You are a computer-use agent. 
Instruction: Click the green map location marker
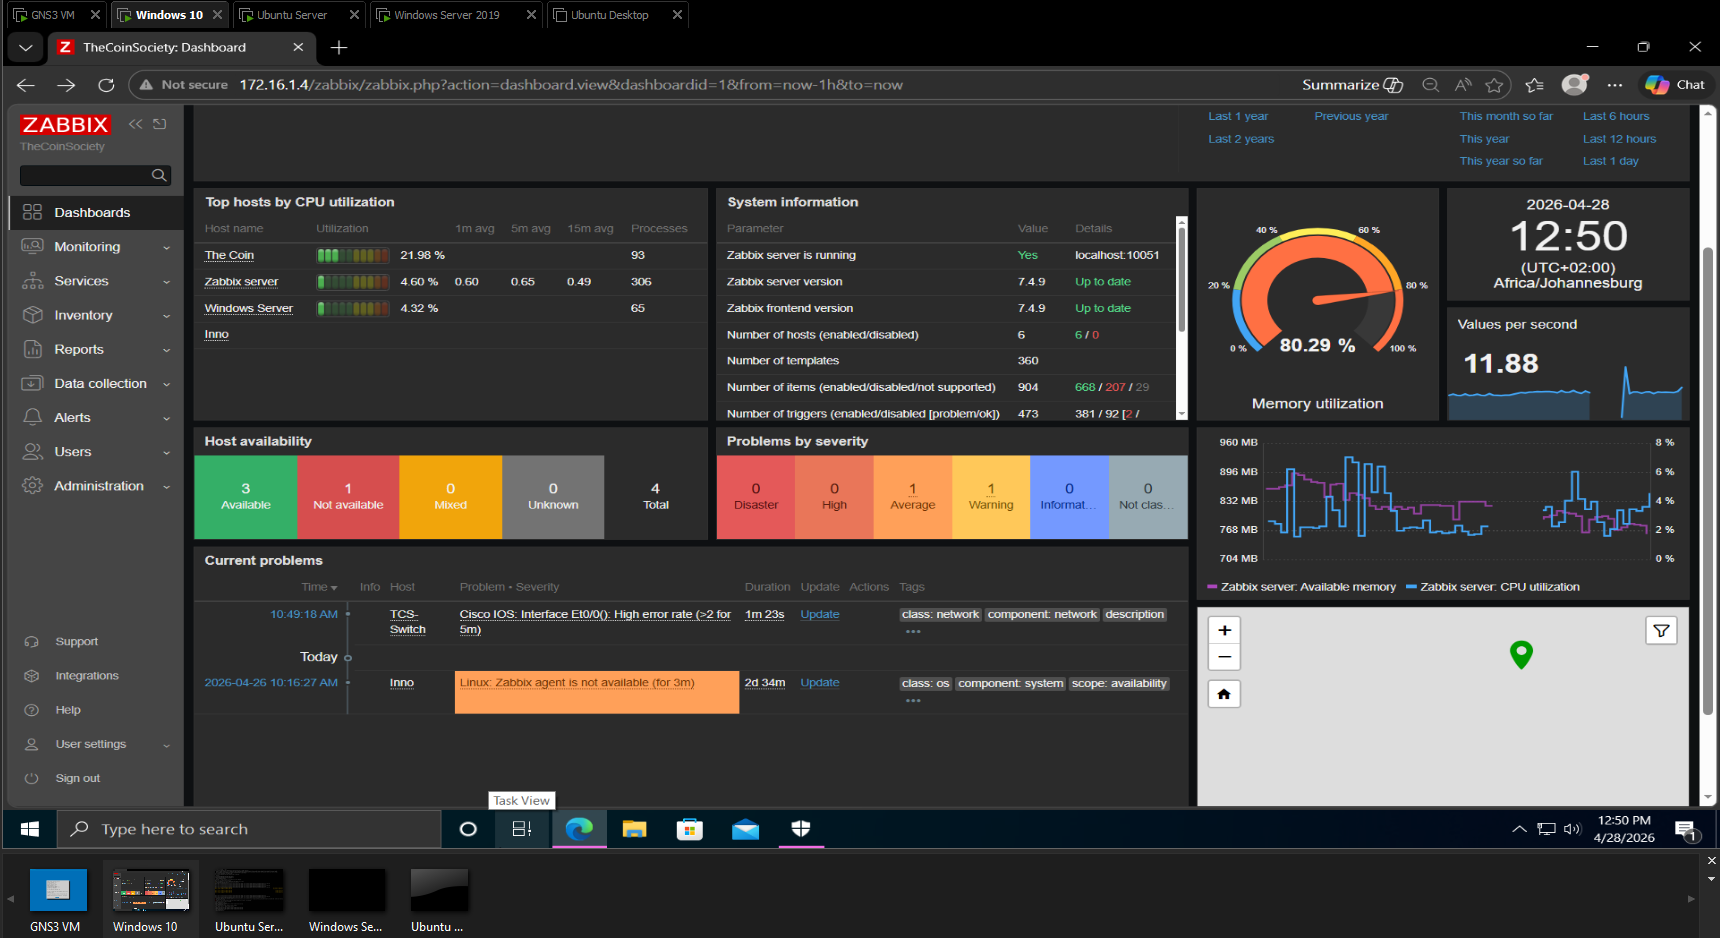click(x=1521, y=654)
